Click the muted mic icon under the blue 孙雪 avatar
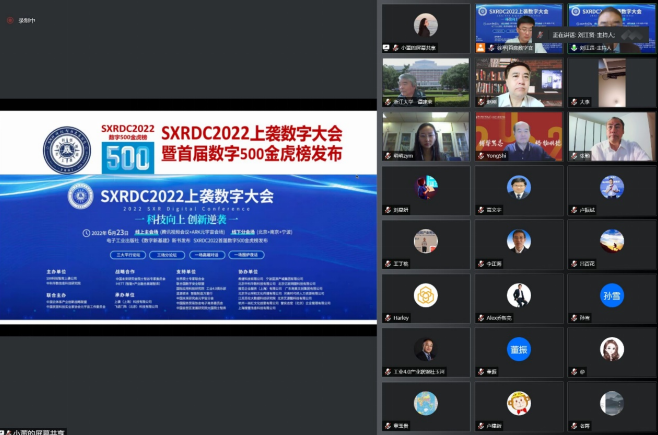Screen dimensions: 658x435 (574, 318)
